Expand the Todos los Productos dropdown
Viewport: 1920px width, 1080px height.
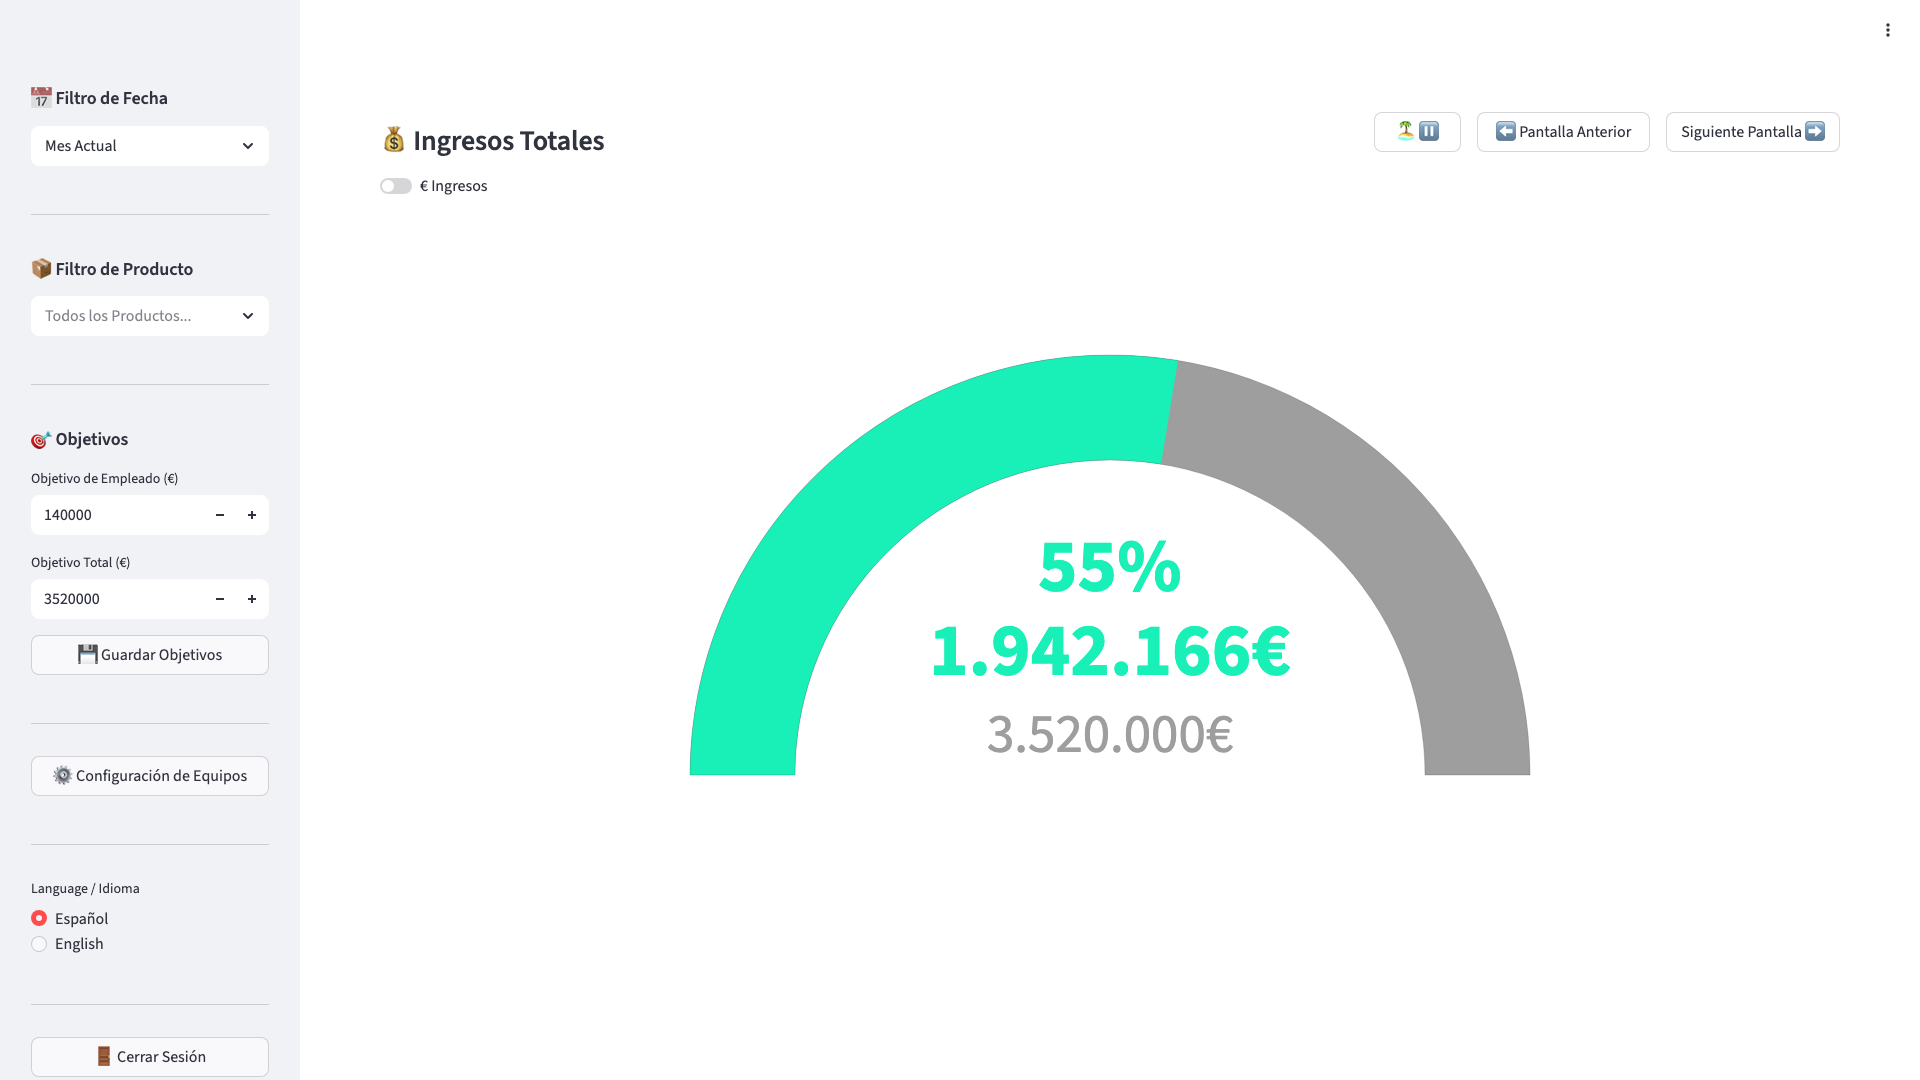click(150, 316)
